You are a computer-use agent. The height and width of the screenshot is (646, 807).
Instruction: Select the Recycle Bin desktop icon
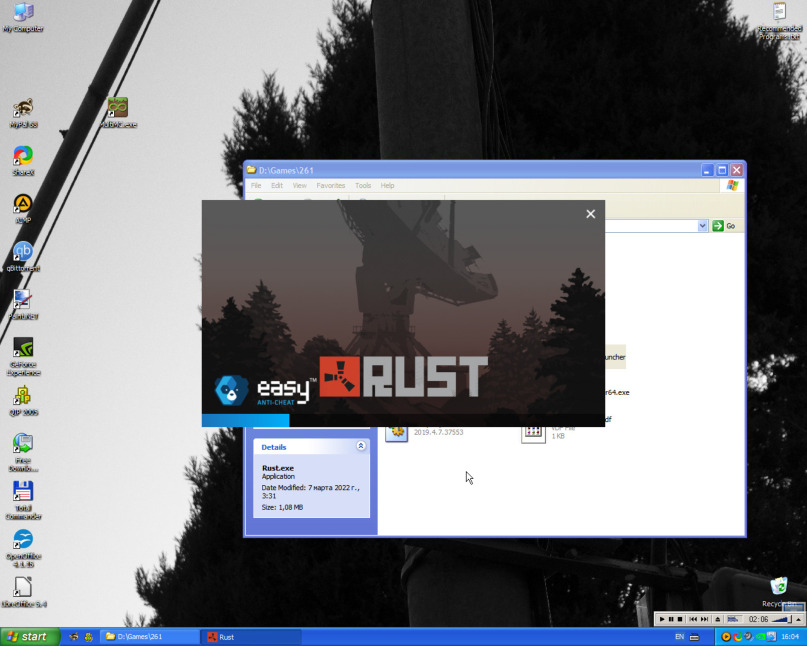tap(779, 592)
